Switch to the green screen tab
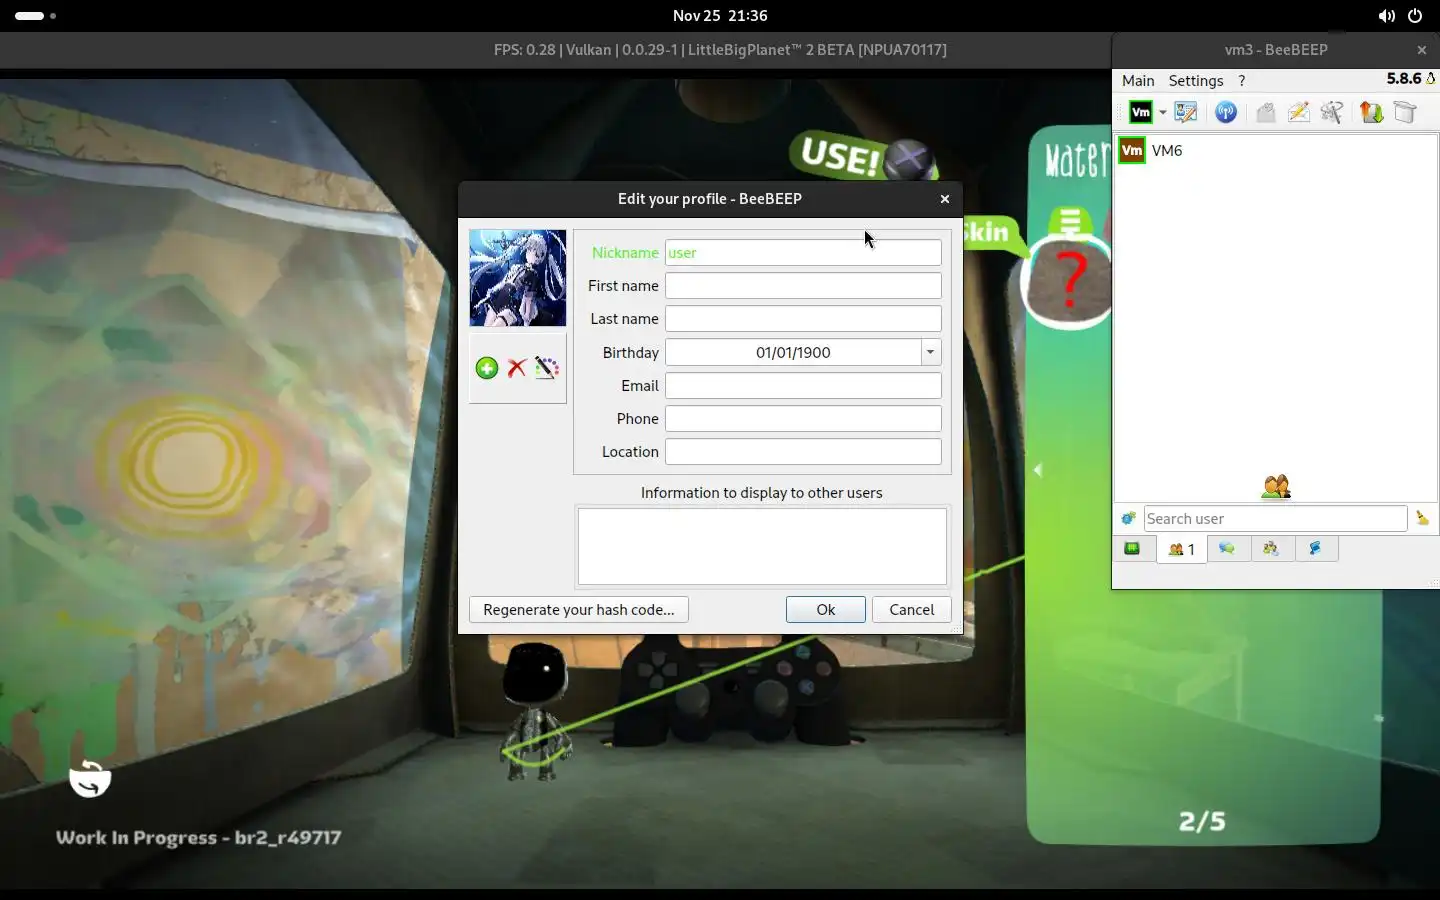Viewport: 1440px width, 900px height. point(1133,549)
